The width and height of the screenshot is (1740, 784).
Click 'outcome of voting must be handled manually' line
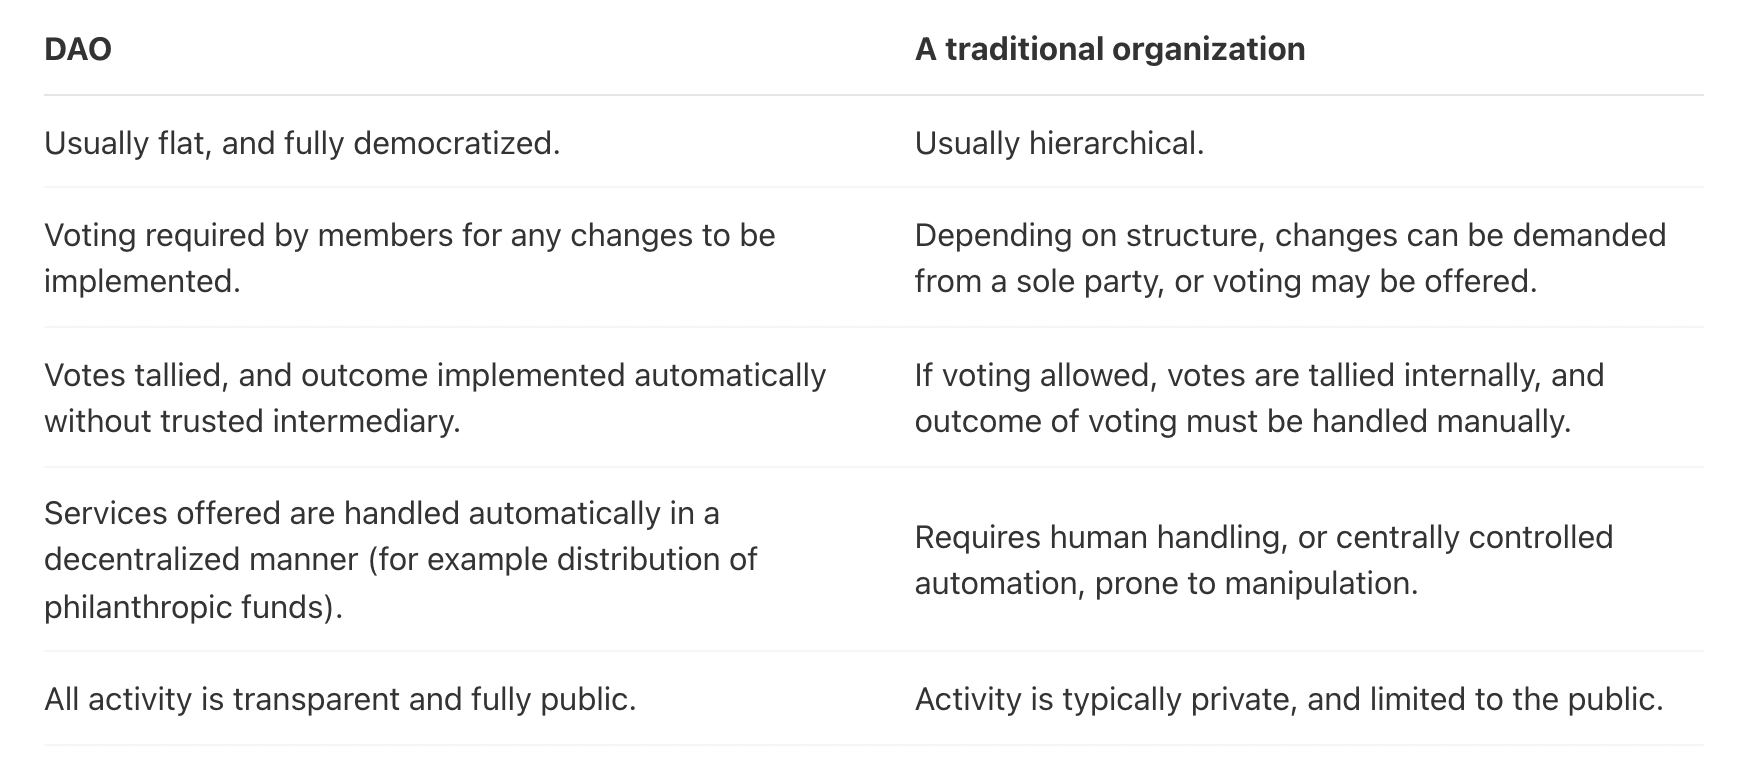click(x=1243, y=421)
